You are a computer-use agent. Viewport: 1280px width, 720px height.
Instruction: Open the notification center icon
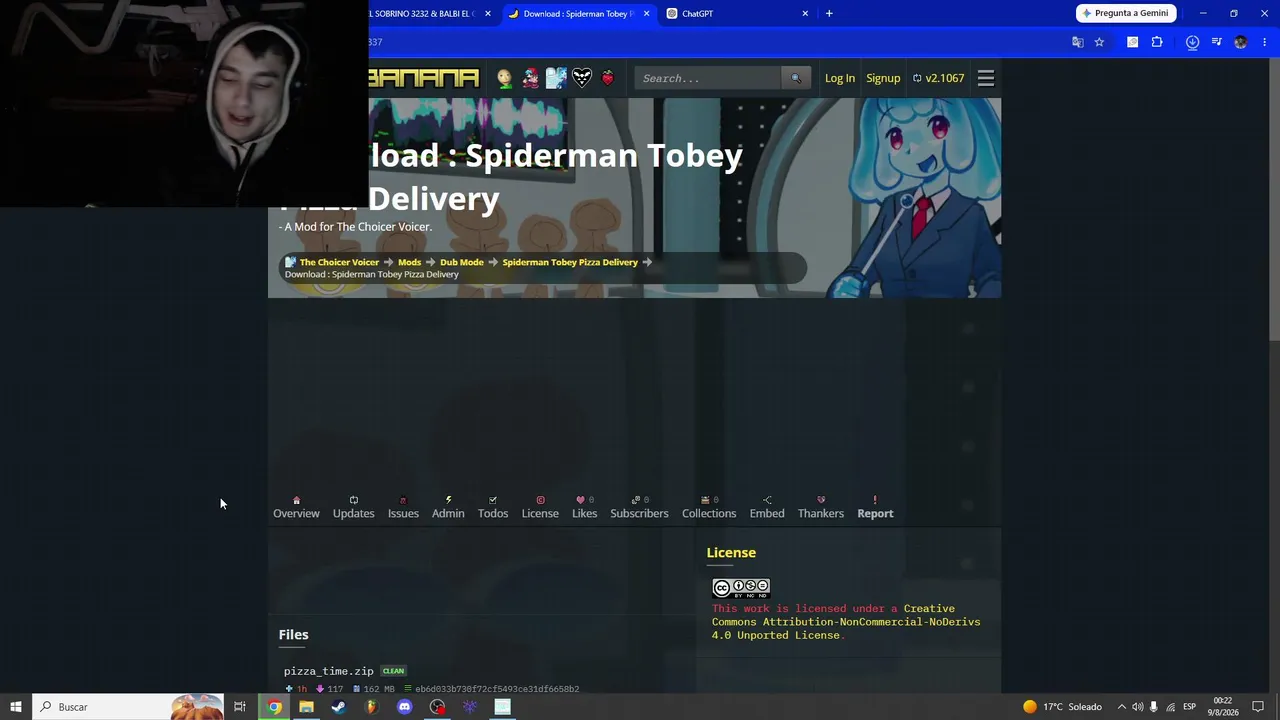(x=1258, y=707)
